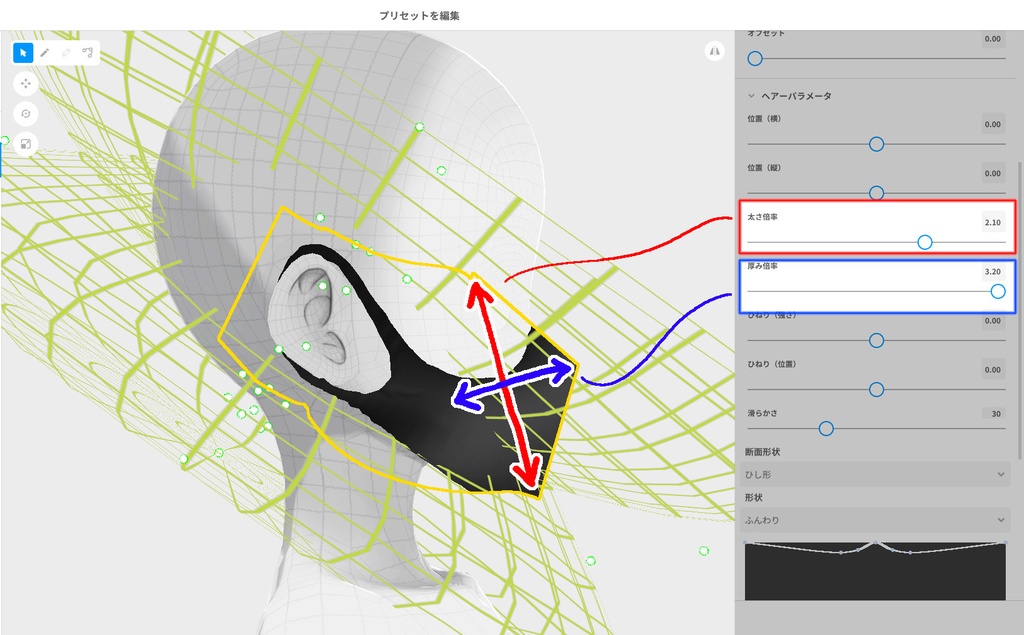The height and width of the screenshot is (635, 1024).
Task: Edit the 滑らかさ value 30
Action: [993, 414]
